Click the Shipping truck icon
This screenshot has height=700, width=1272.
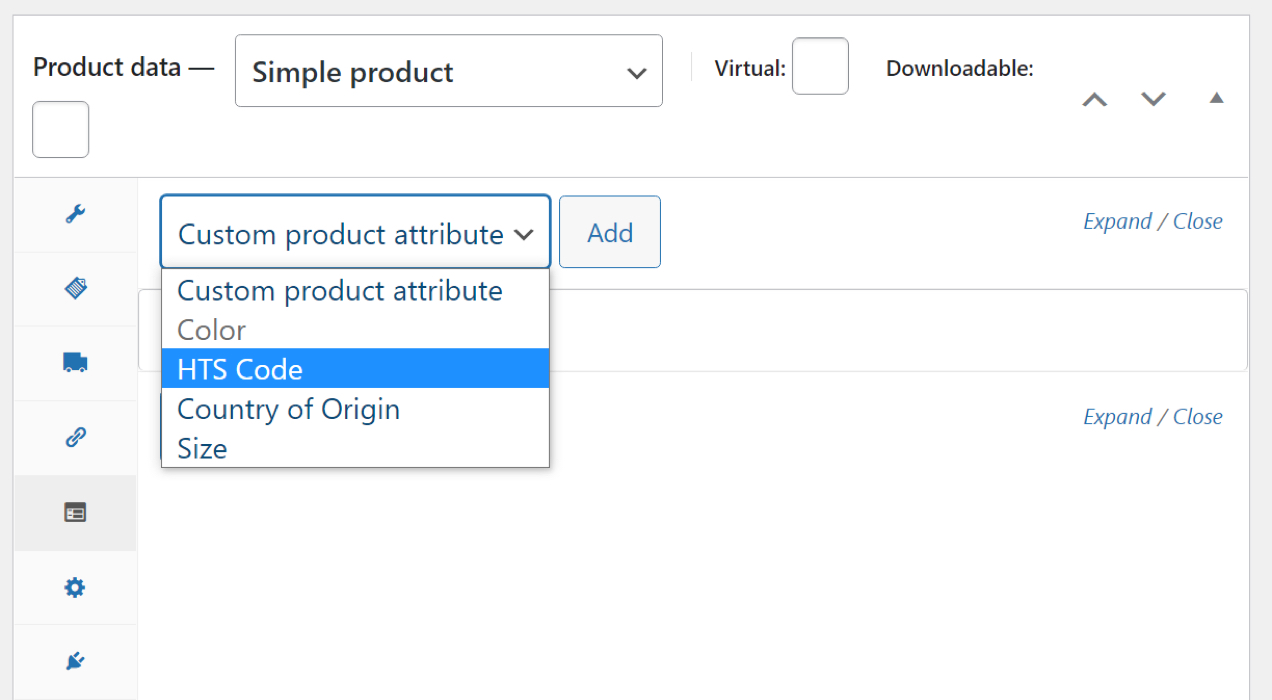(x=75, y=362)
